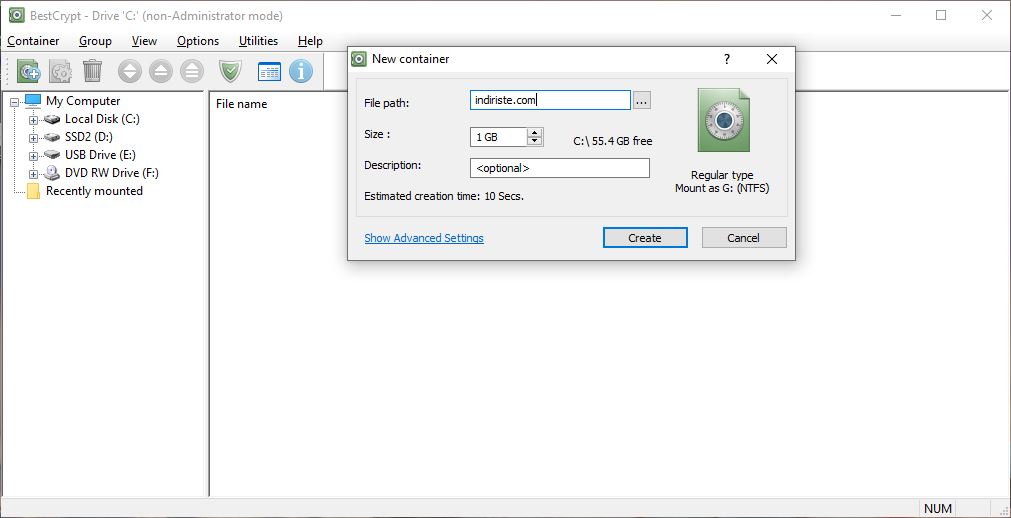The height and width of the screenshot is (518, 1011).
Task: Click the blue calendar table toolbar icon
Action: 269,71
